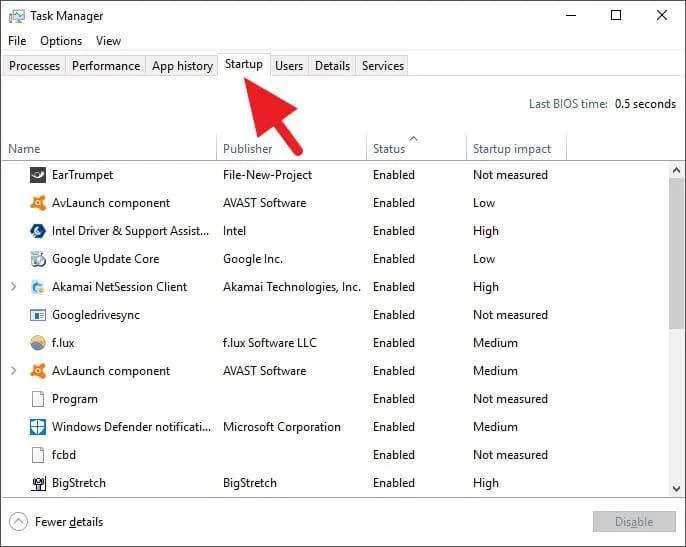Click the f.lux app icon
686x547 pixels.
(38, 343)
